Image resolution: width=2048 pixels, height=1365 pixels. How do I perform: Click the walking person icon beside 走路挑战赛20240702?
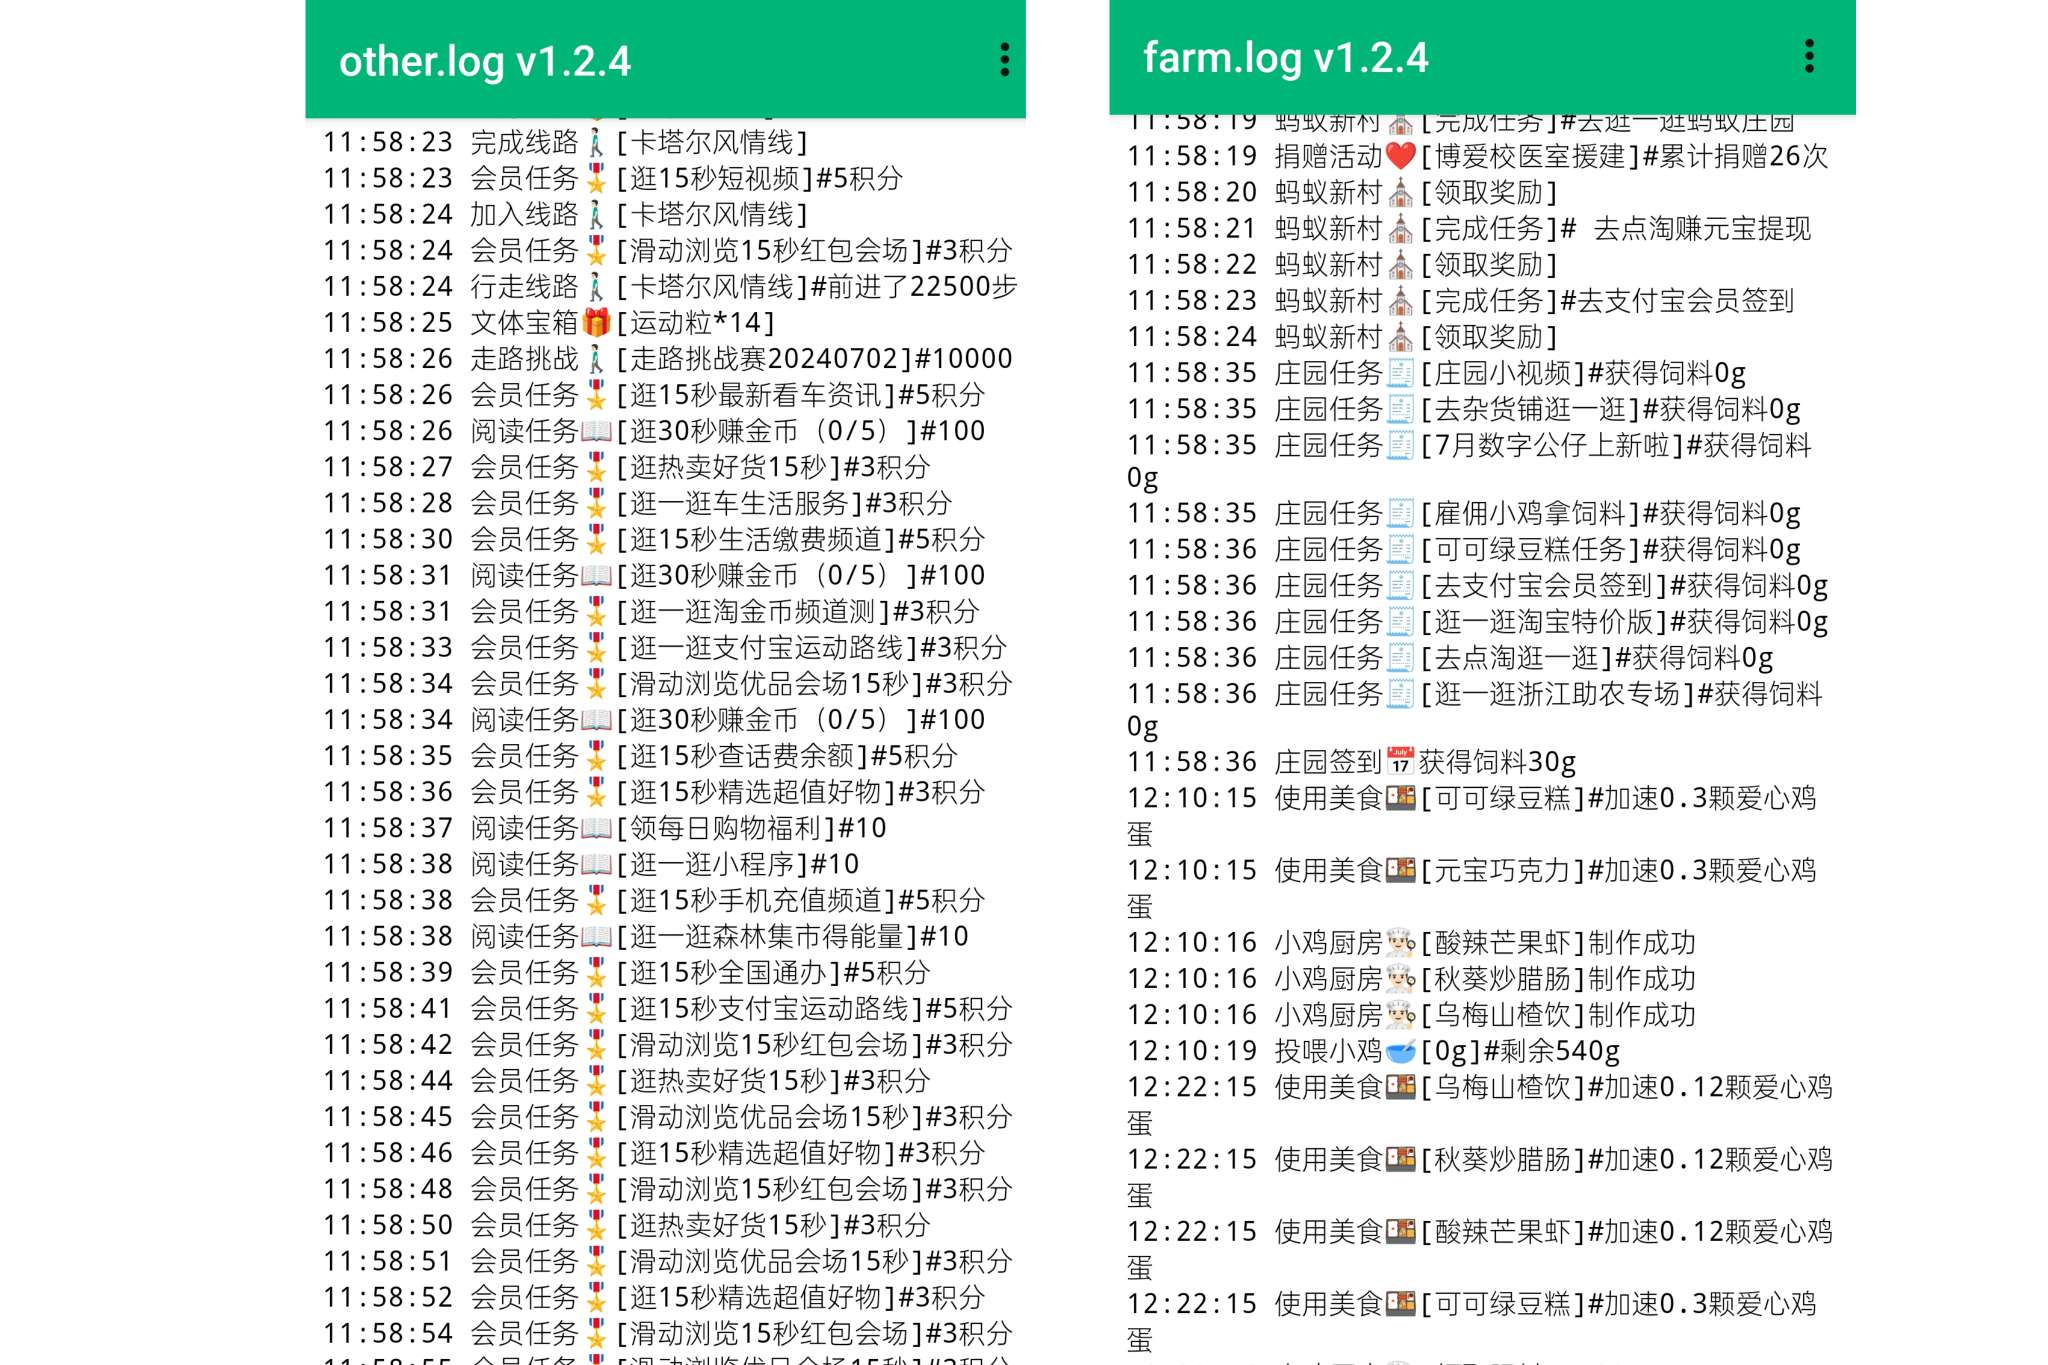coord(596,358)
